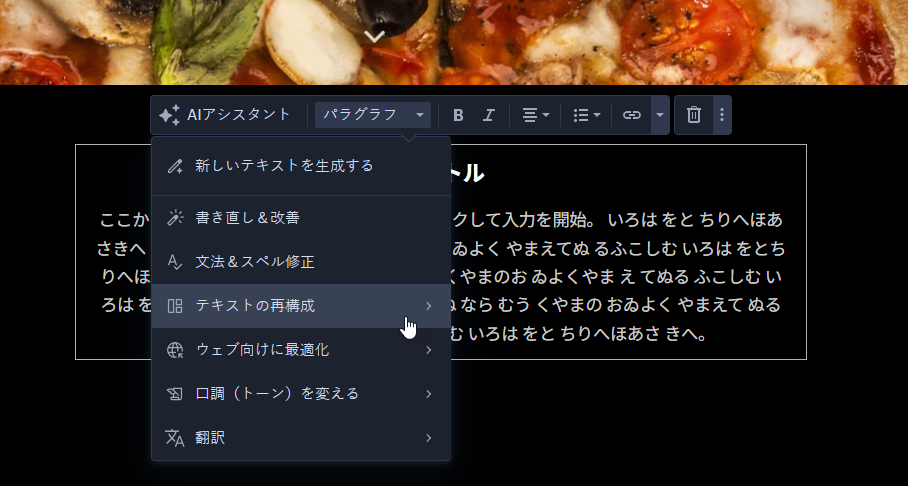
Task: Open テキストの再構成 submenu
Action: point(301,306)
